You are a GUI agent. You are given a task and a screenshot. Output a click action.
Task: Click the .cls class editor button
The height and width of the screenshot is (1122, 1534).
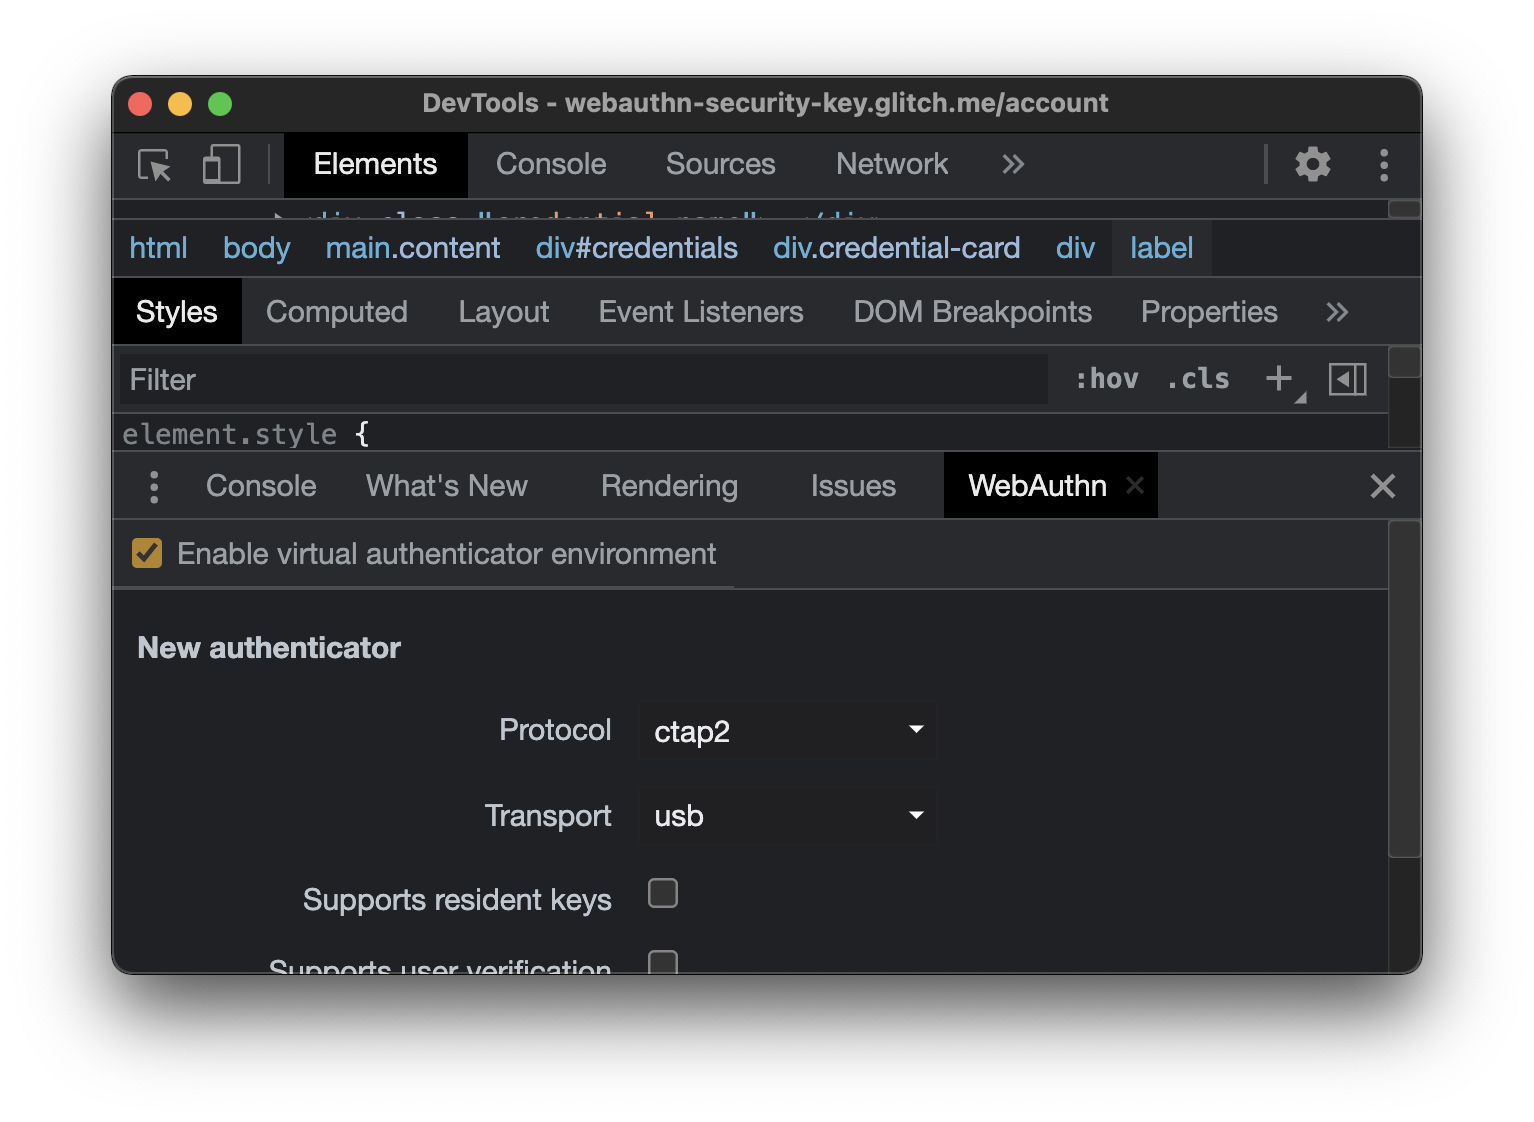[x=1197, y=379]
